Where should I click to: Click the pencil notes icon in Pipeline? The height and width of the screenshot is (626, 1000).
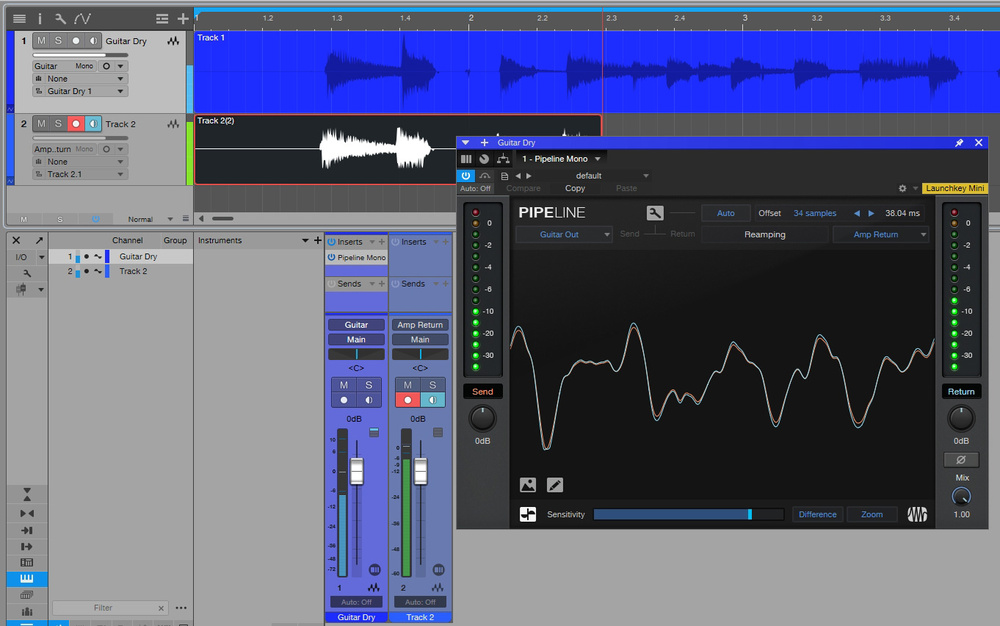[555, 485]
